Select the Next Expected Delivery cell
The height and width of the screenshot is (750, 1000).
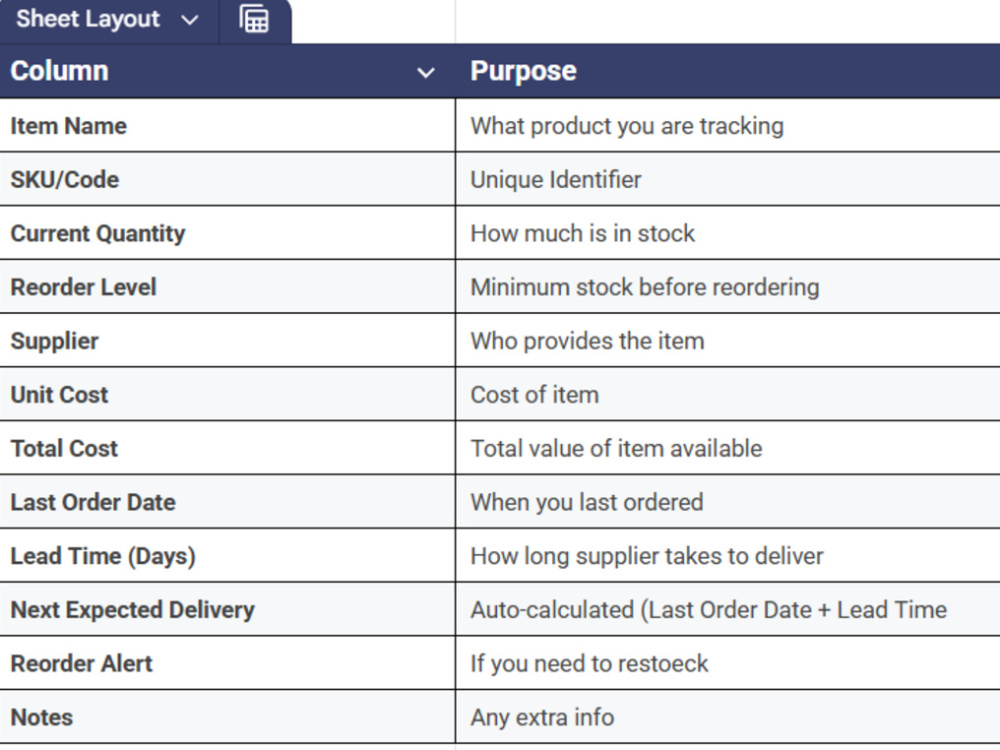pyautogui.click(x=228, y=609)
